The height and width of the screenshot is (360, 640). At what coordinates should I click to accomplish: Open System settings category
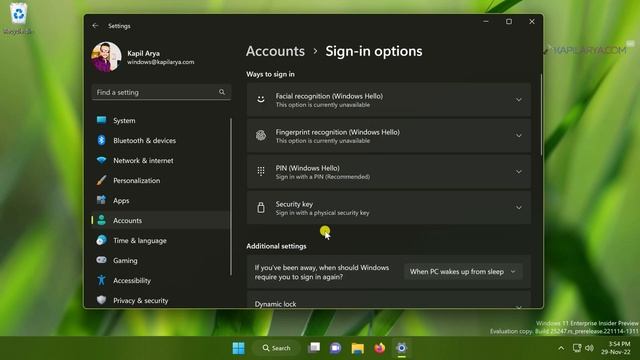pyautogui.click(x=160, y=120)
